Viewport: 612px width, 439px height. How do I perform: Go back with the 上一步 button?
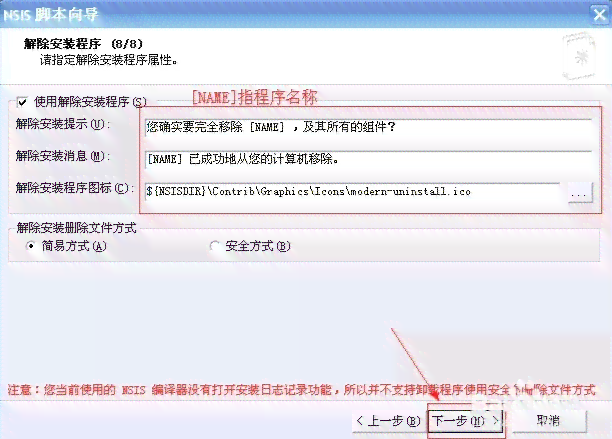pyautogui.click(x=388, y=421)
